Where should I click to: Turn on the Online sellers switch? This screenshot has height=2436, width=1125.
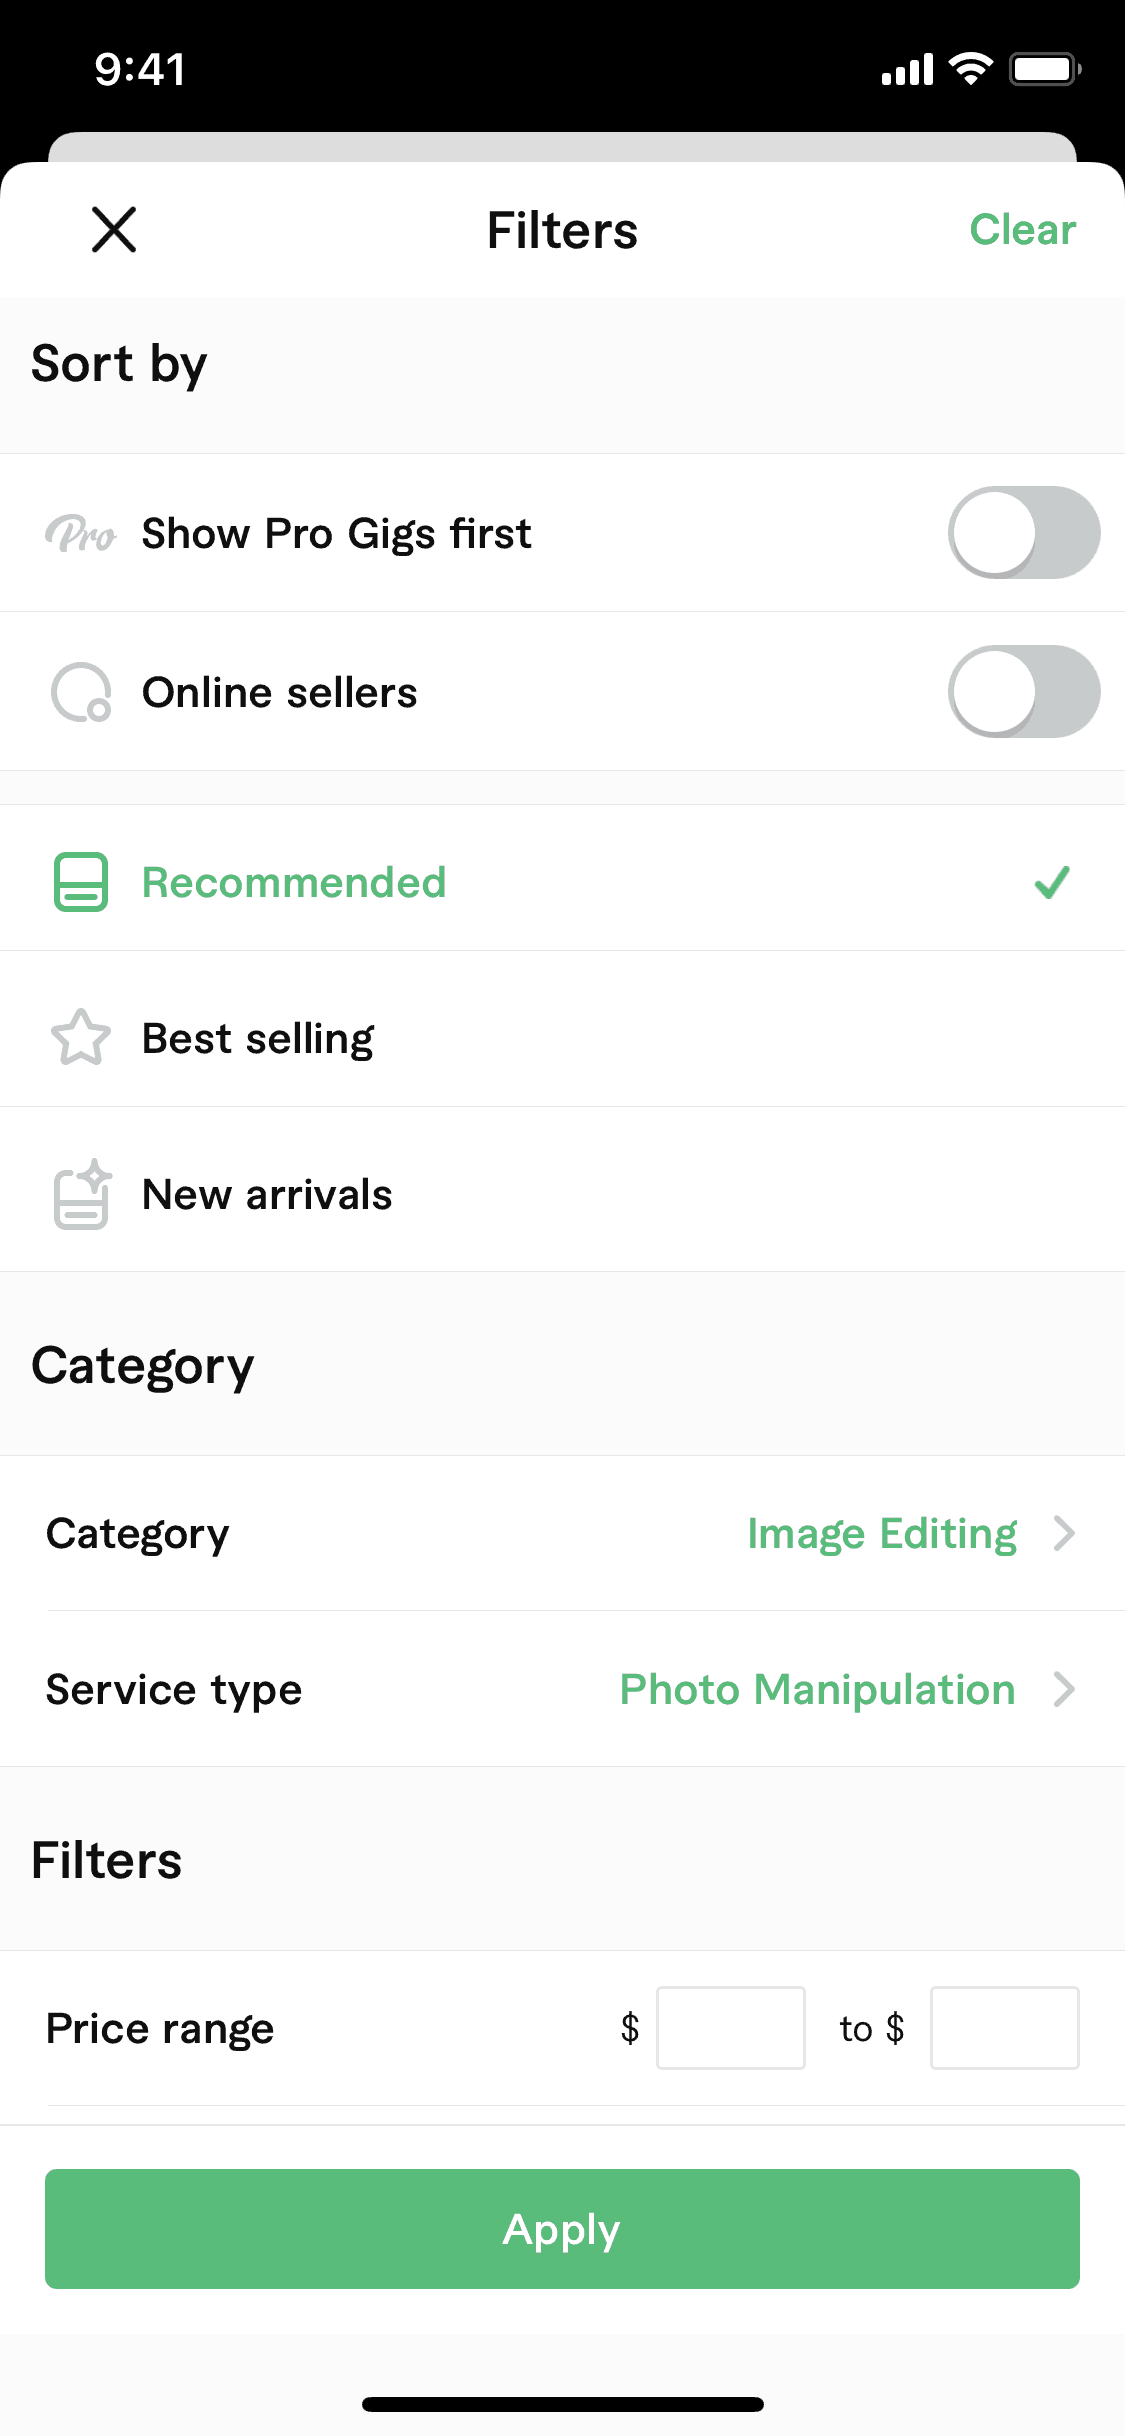tap(1023, 692)
